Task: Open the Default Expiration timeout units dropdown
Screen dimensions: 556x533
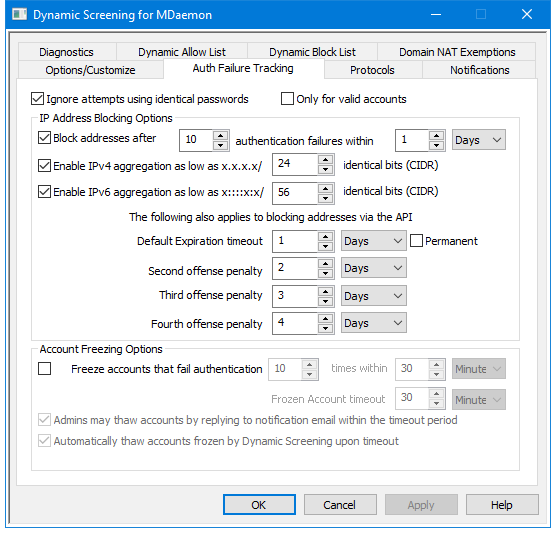Action: [374, 241]
